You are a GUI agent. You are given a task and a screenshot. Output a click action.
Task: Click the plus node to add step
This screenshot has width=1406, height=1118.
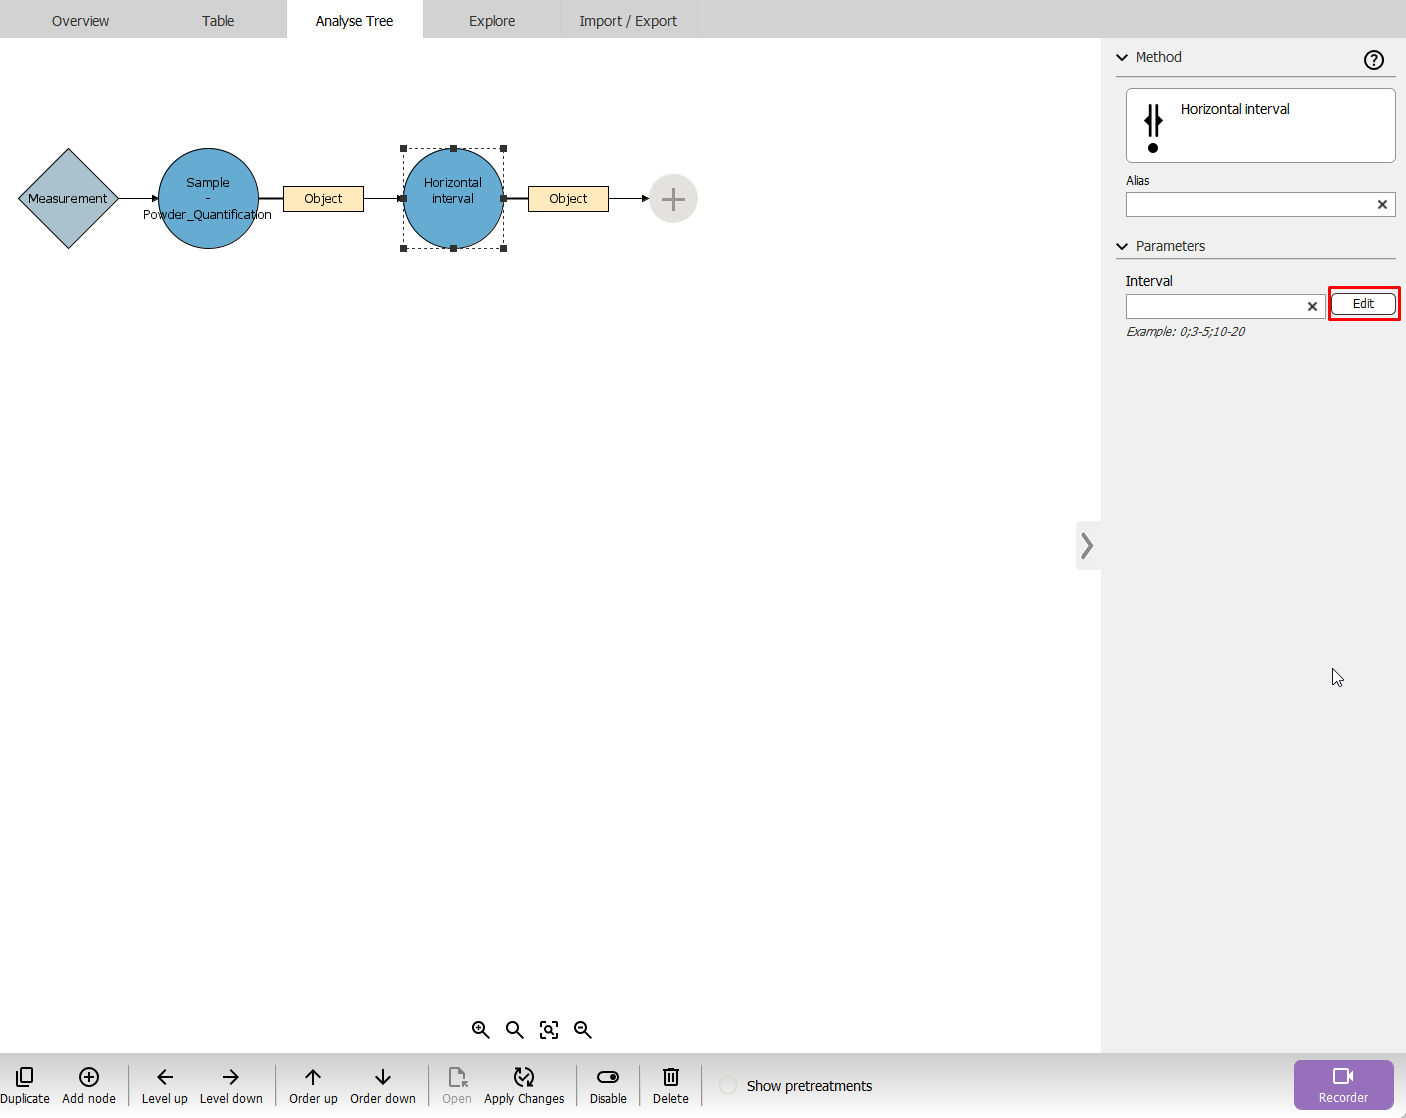click(673, 199)
